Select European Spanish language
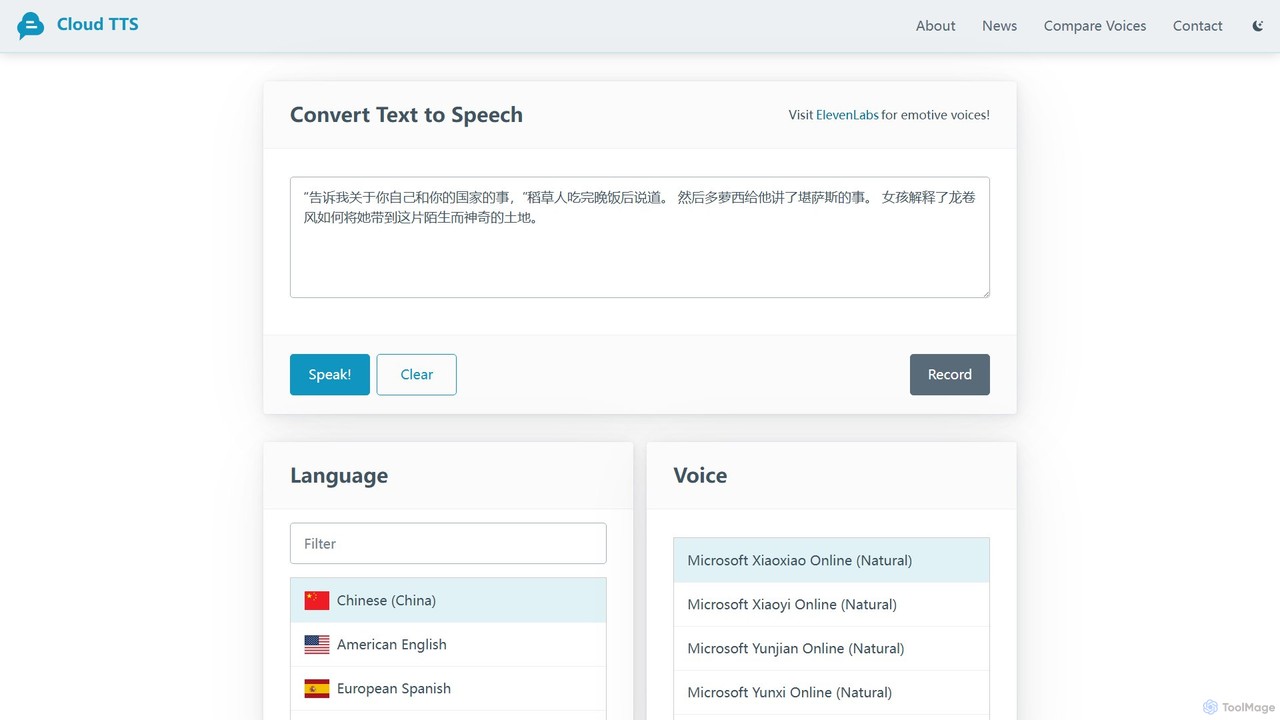This screenshot has height=720, width=1280. coord(448,688)
